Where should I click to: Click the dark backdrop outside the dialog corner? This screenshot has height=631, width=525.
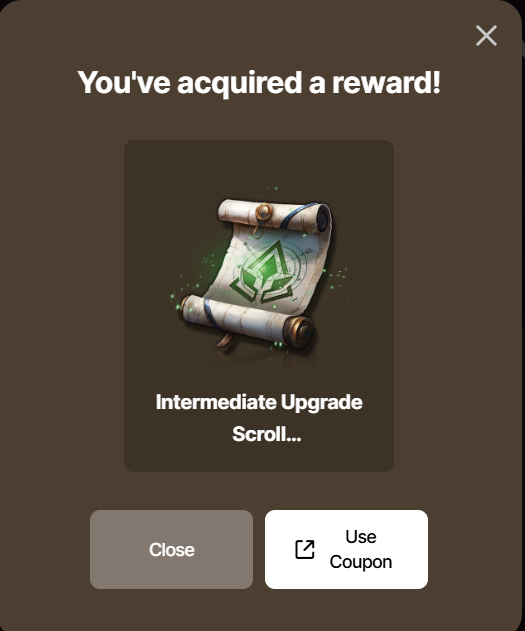click(522, 4)
